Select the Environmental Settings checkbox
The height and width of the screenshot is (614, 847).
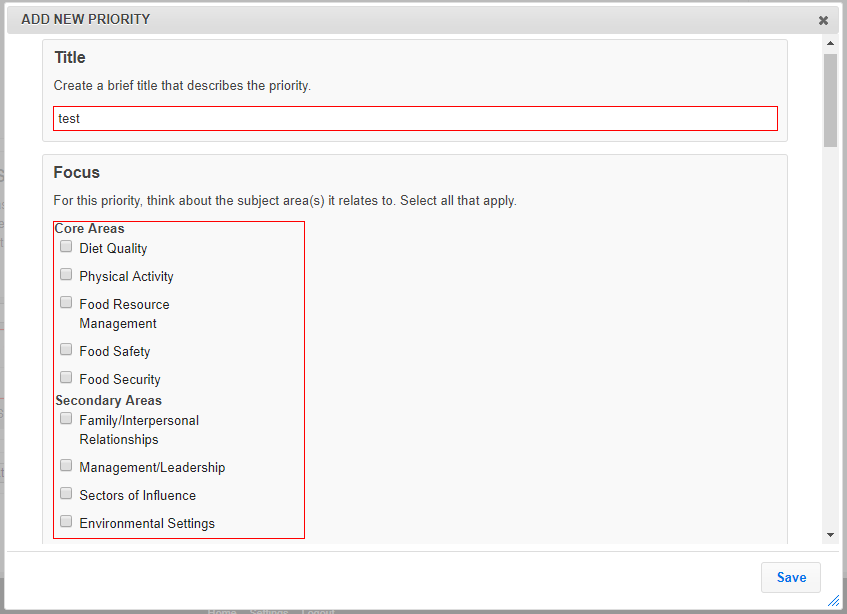(x=66, y=522)
